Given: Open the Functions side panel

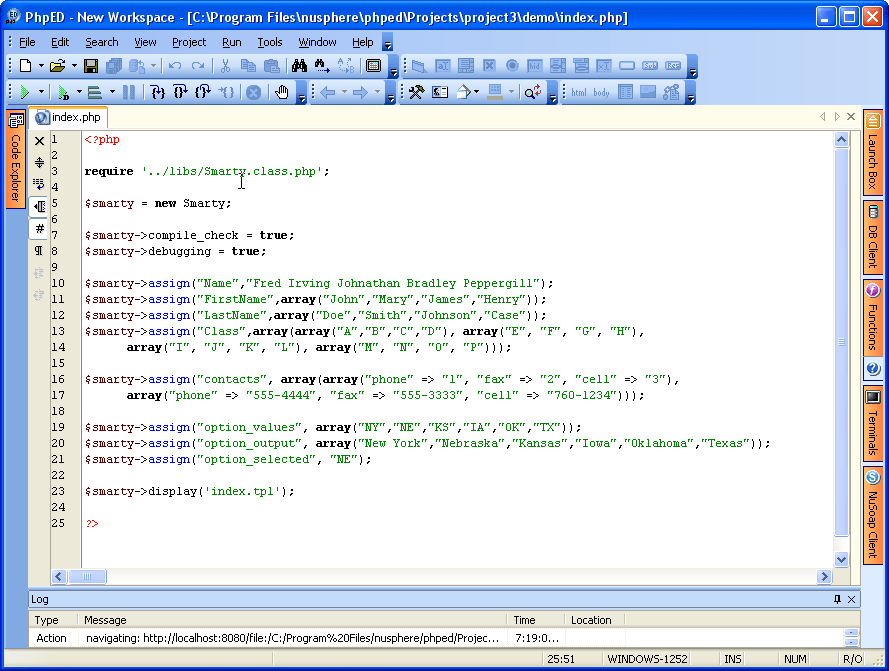Looking at the screenshot, I should click(x=872, y=315).
